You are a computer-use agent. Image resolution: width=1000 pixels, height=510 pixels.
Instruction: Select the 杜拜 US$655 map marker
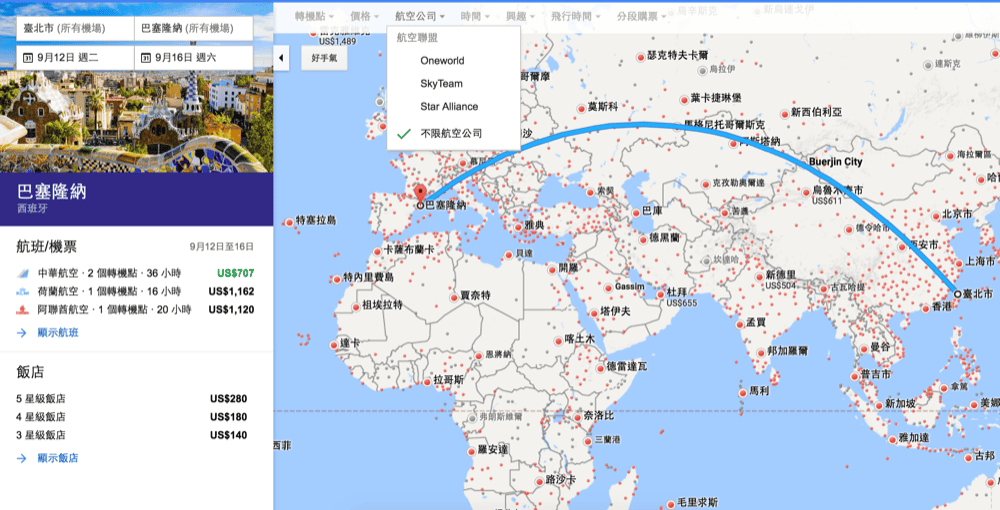659,293
